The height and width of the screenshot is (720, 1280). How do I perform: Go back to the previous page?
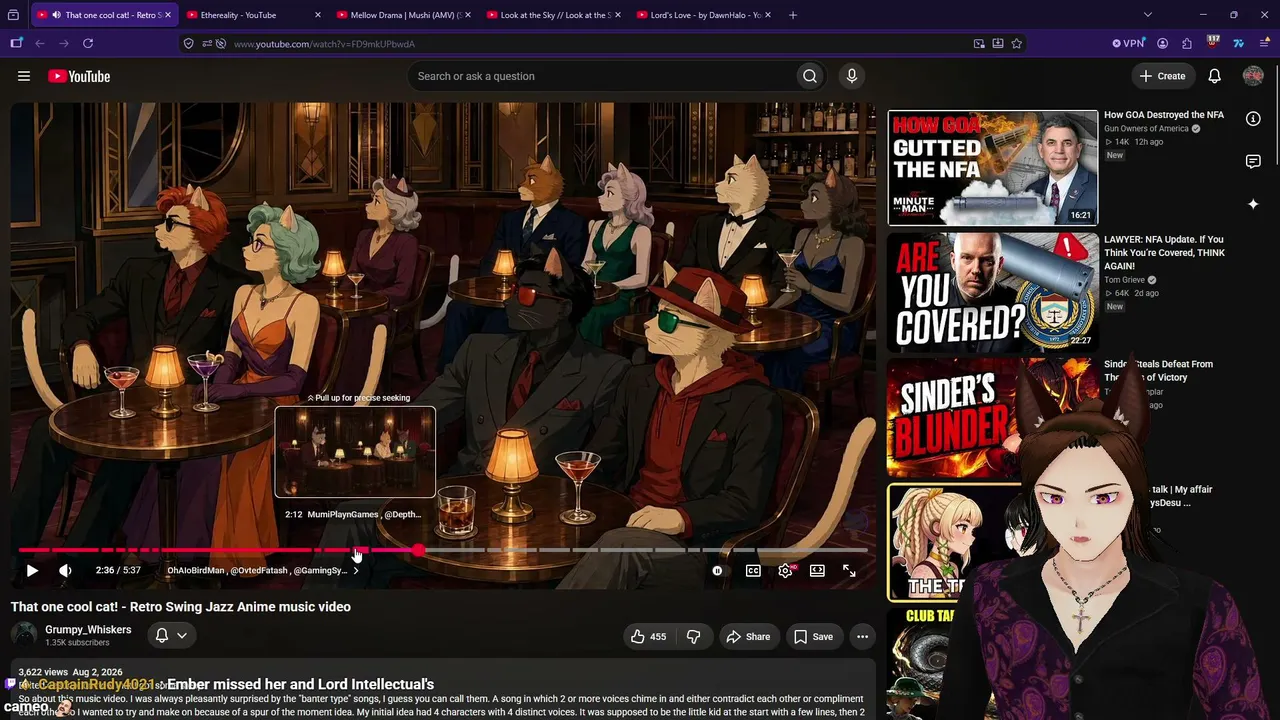coord(40,43)
